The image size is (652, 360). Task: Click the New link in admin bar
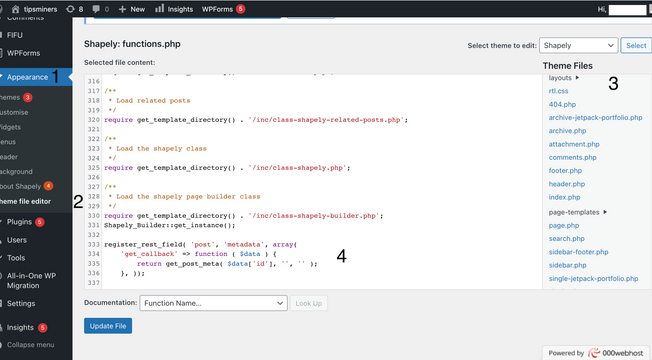point(137,9)
